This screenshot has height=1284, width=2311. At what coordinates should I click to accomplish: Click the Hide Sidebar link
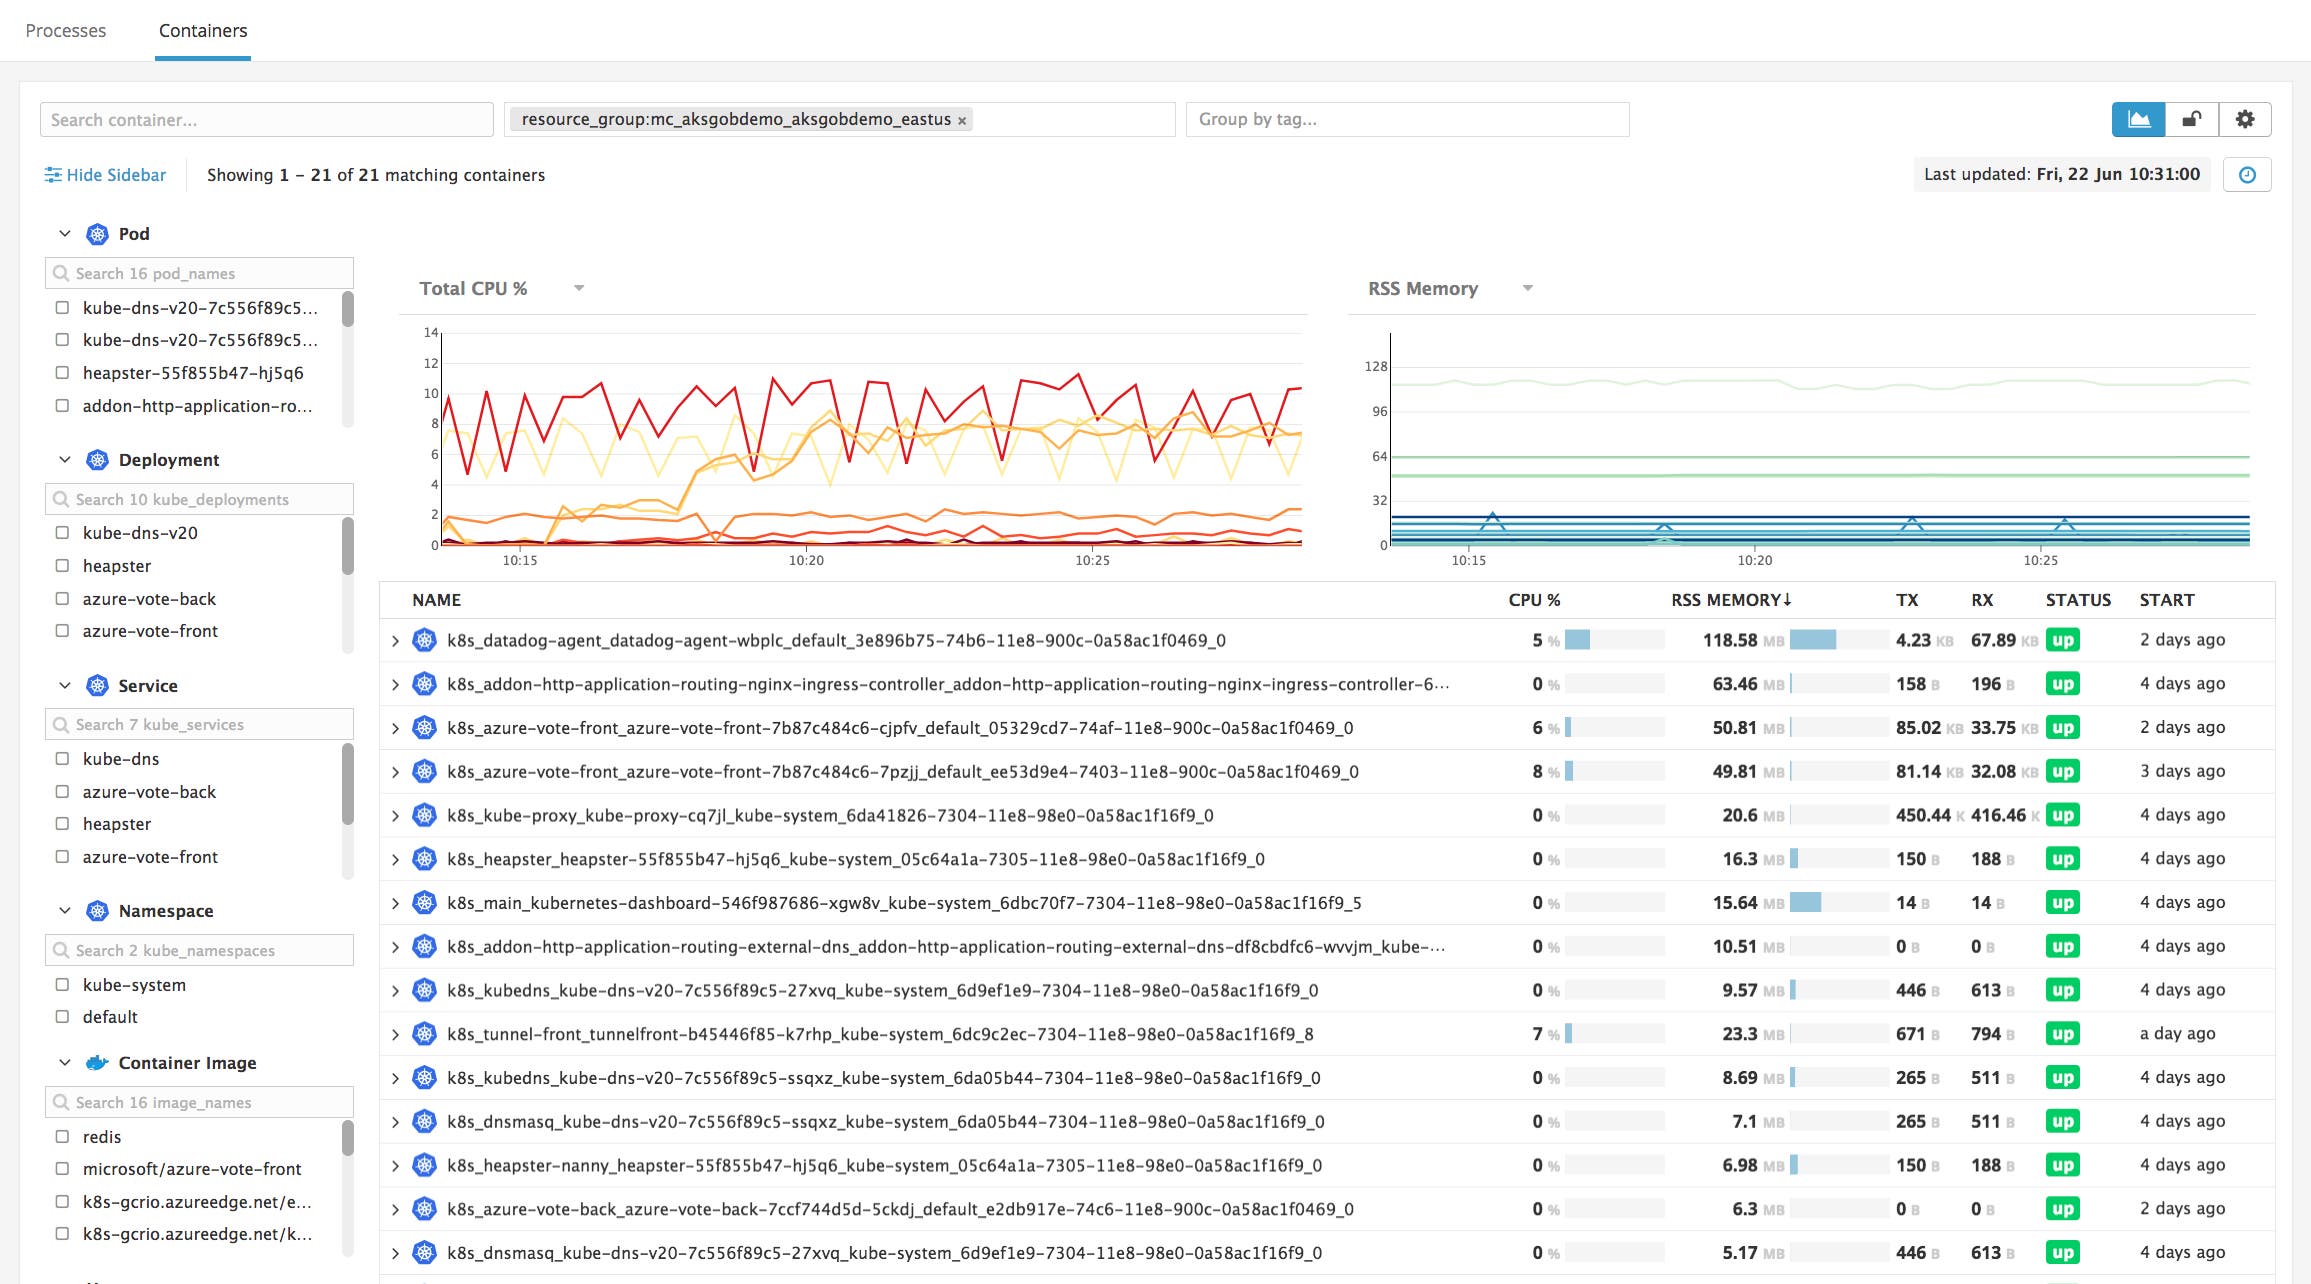(115, 174)
